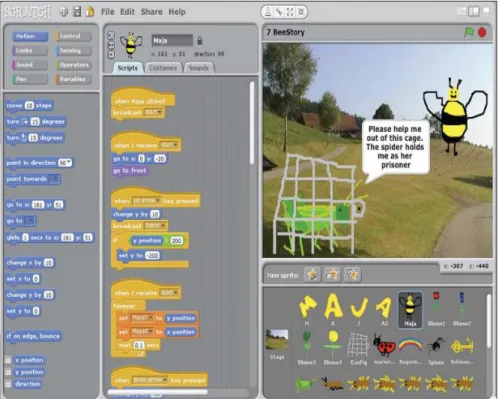
Task: Stop all scripts with the red button
Action: [482, 32]
